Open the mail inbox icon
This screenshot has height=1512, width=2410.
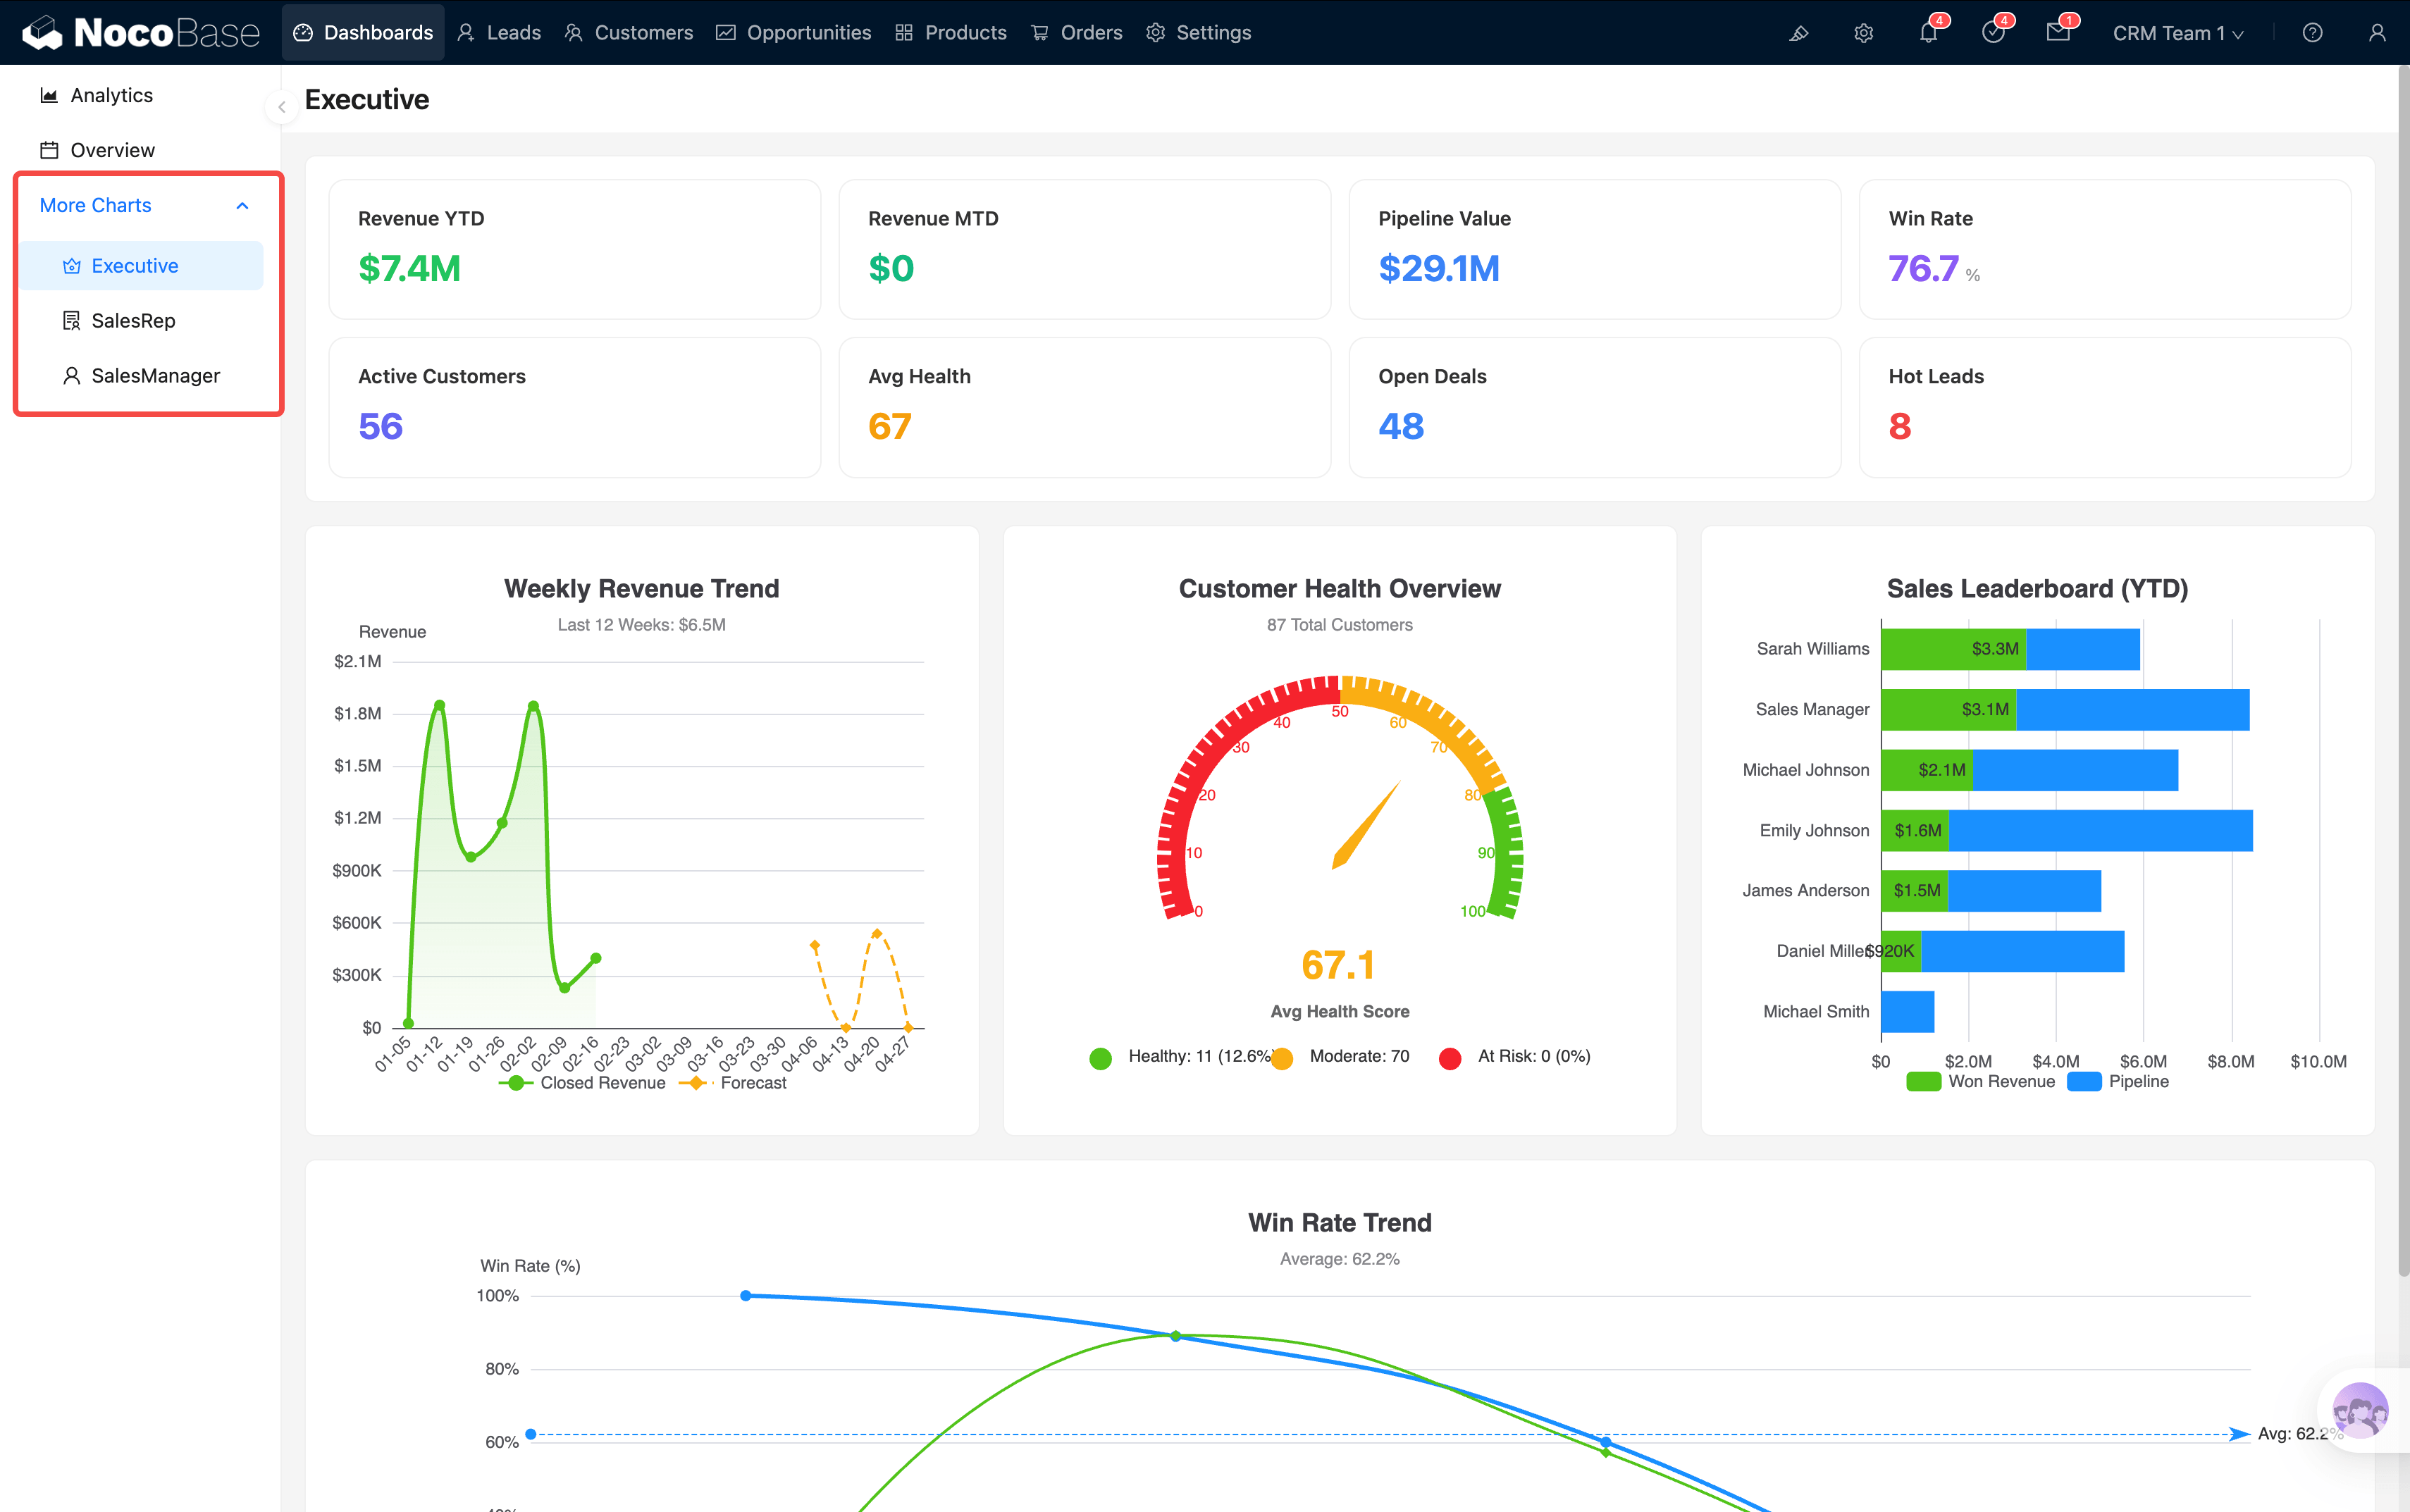pyautogui.click(x=2057, y=33)
